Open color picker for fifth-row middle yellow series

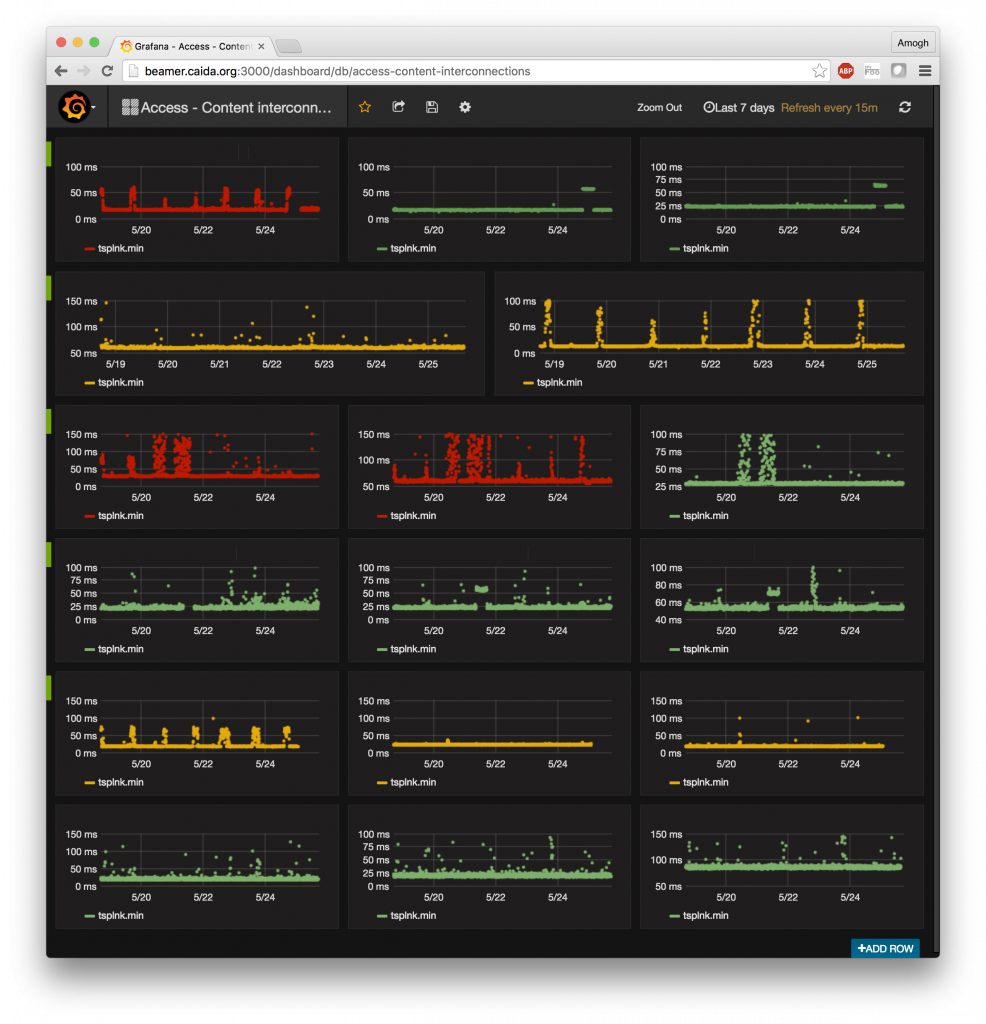(382, 782)
